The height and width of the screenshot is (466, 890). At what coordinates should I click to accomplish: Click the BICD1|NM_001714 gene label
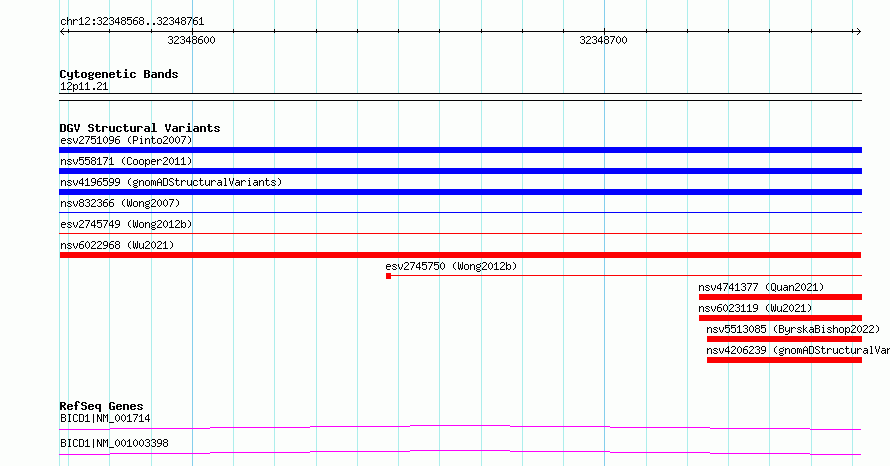coord(105,418)
